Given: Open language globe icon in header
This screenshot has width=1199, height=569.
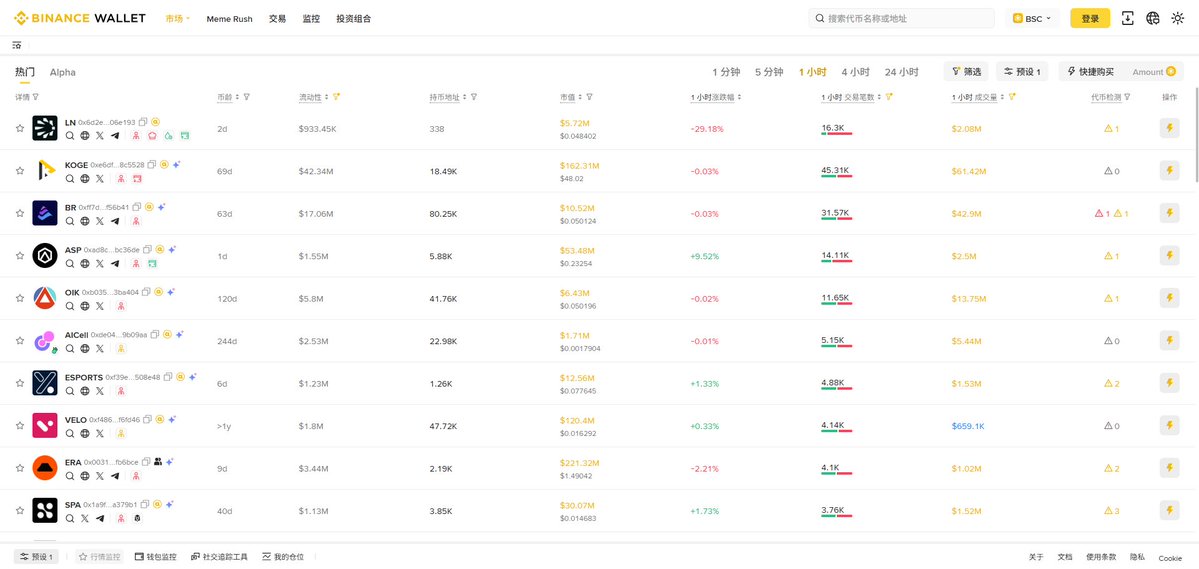Looking at the screenshot, I should [1152, 18].
